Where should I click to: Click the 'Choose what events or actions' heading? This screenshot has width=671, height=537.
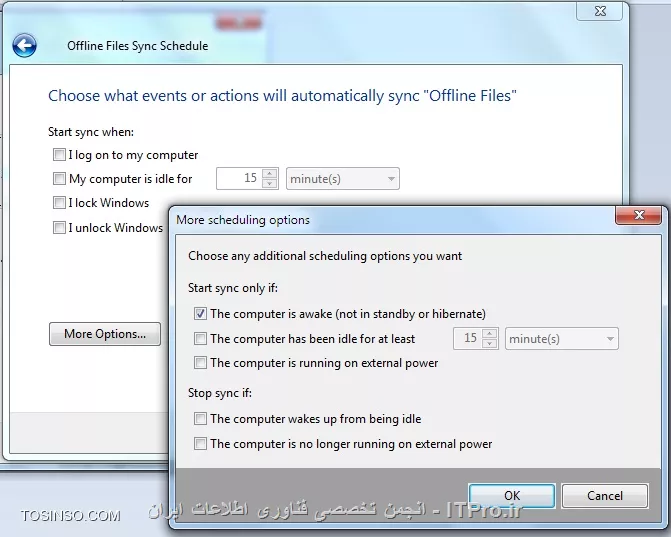[x=282, y=95]
